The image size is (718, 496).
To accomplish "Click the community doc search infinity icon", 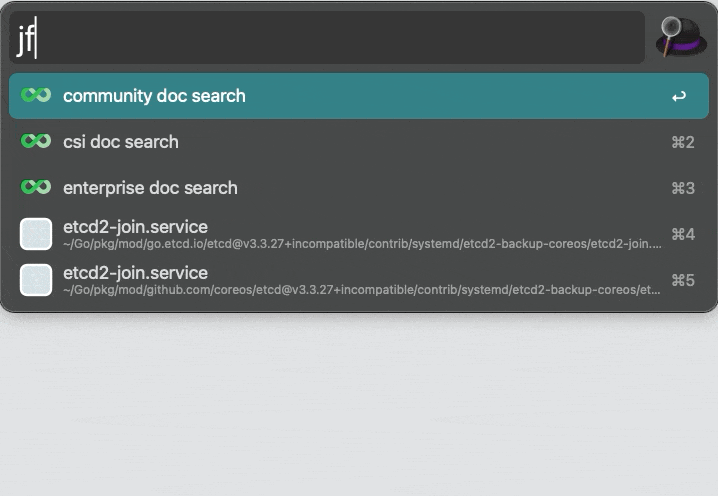I will point(36,96).
